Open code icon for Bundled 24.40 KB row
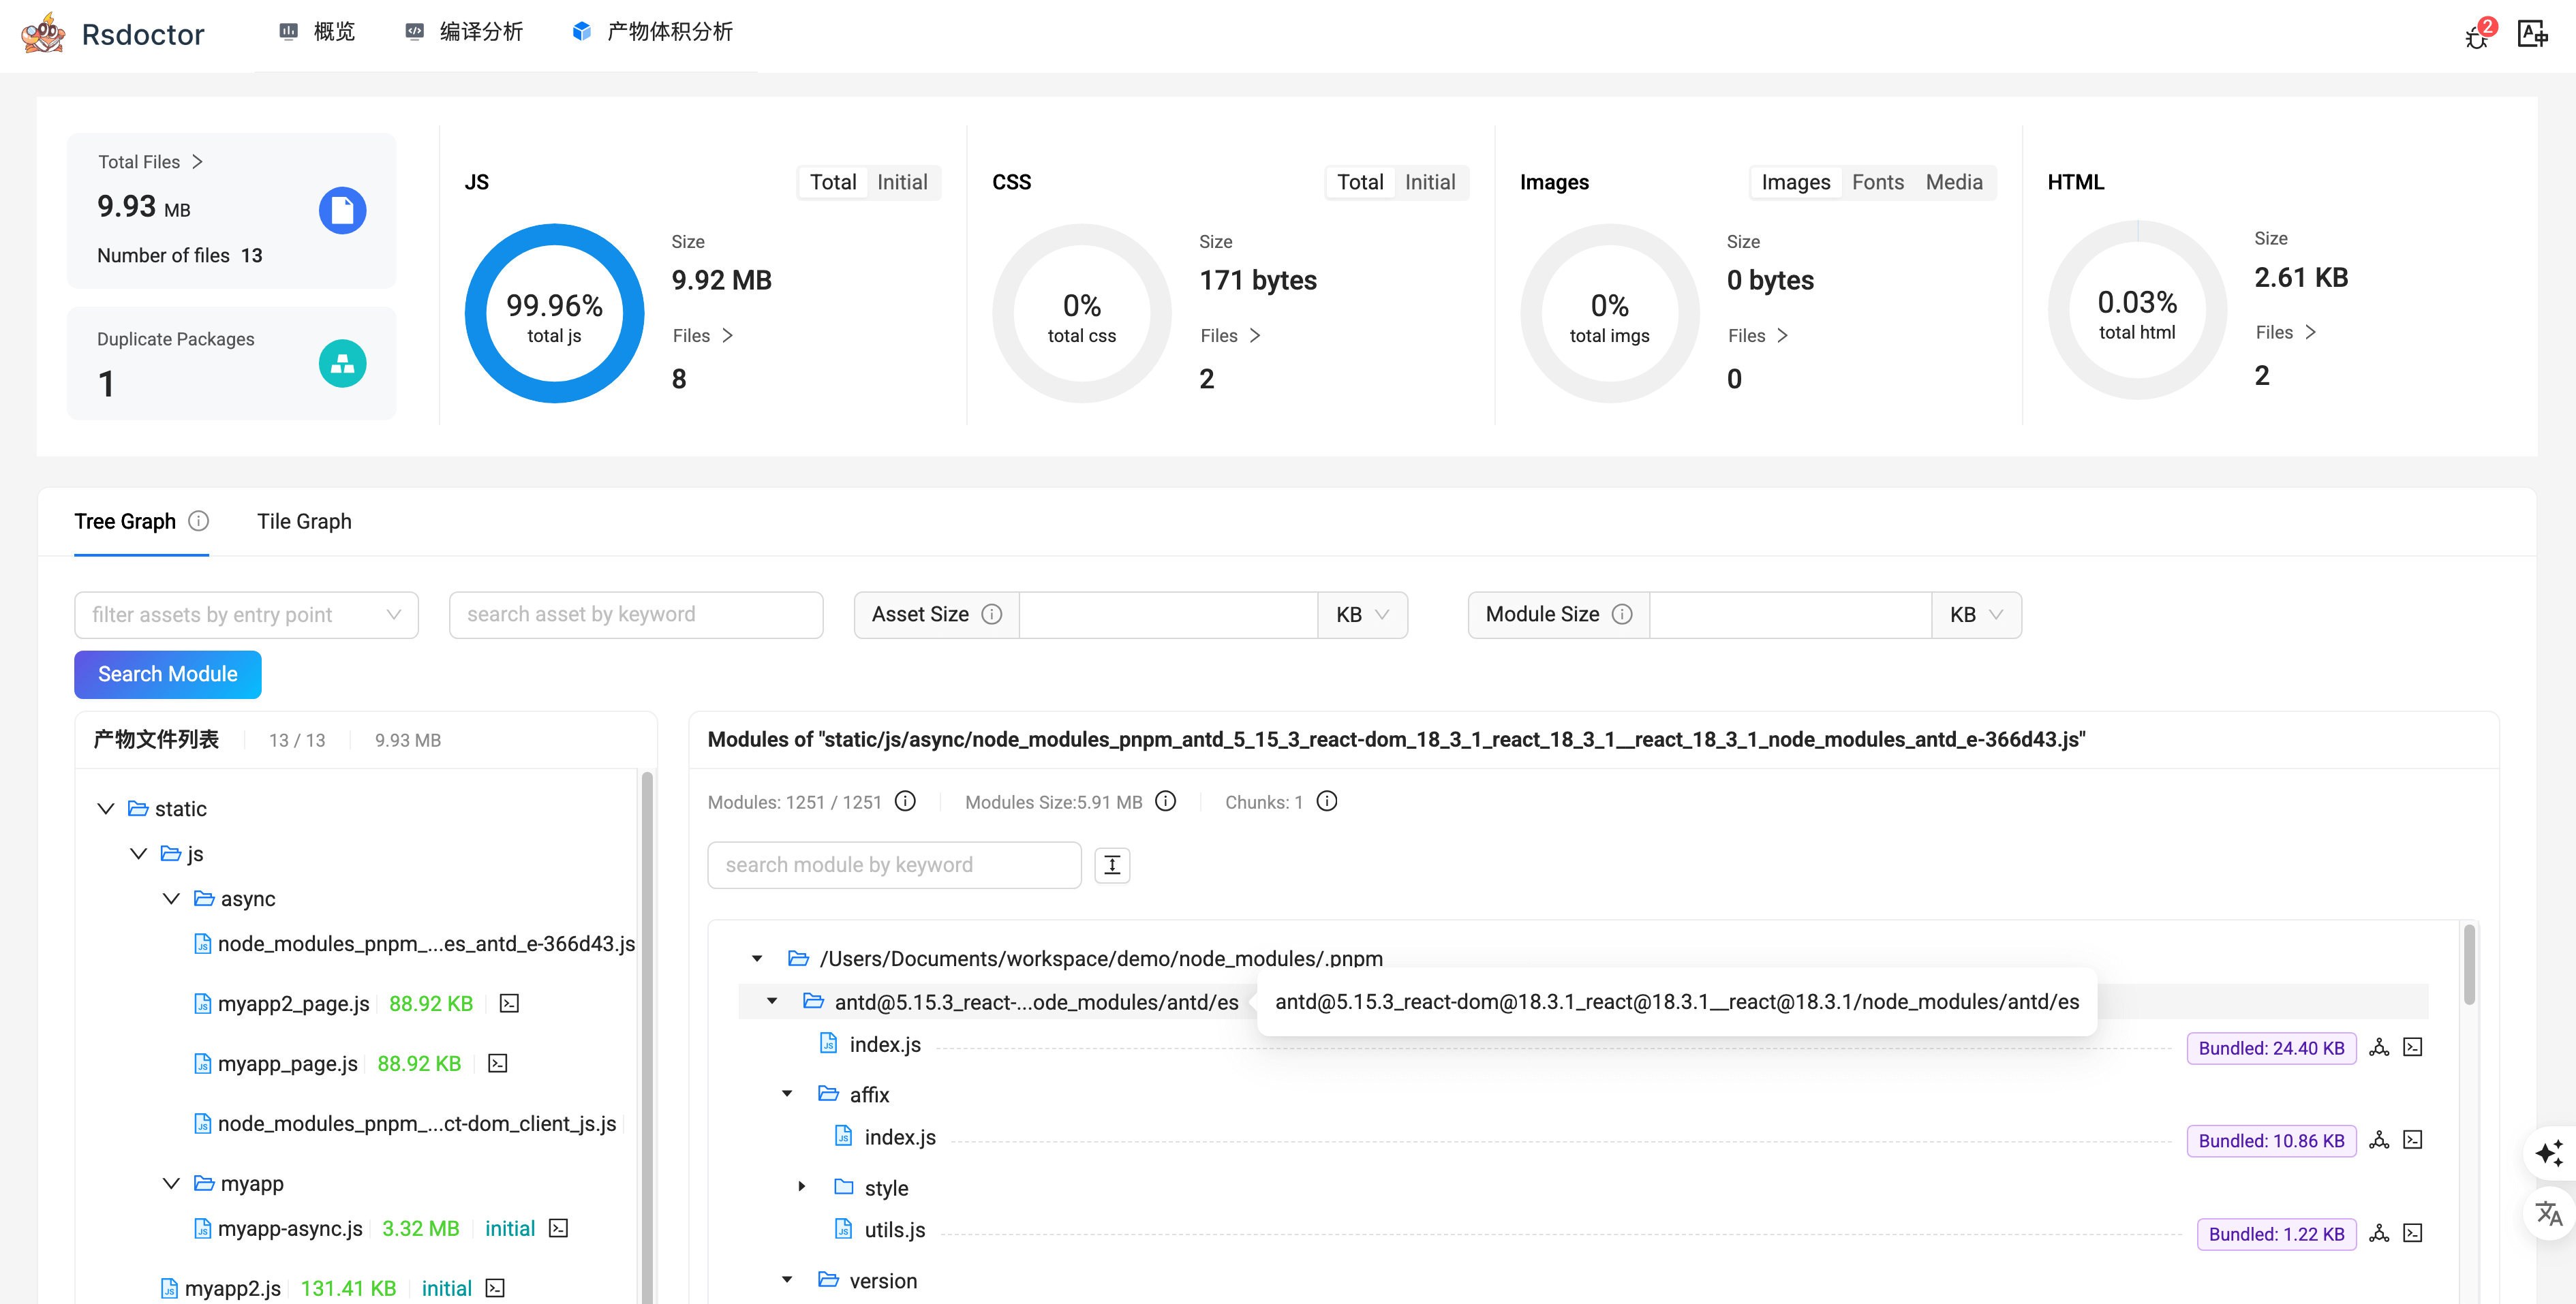Screen dimensions: 2576x1304 pos(2413,1047)
